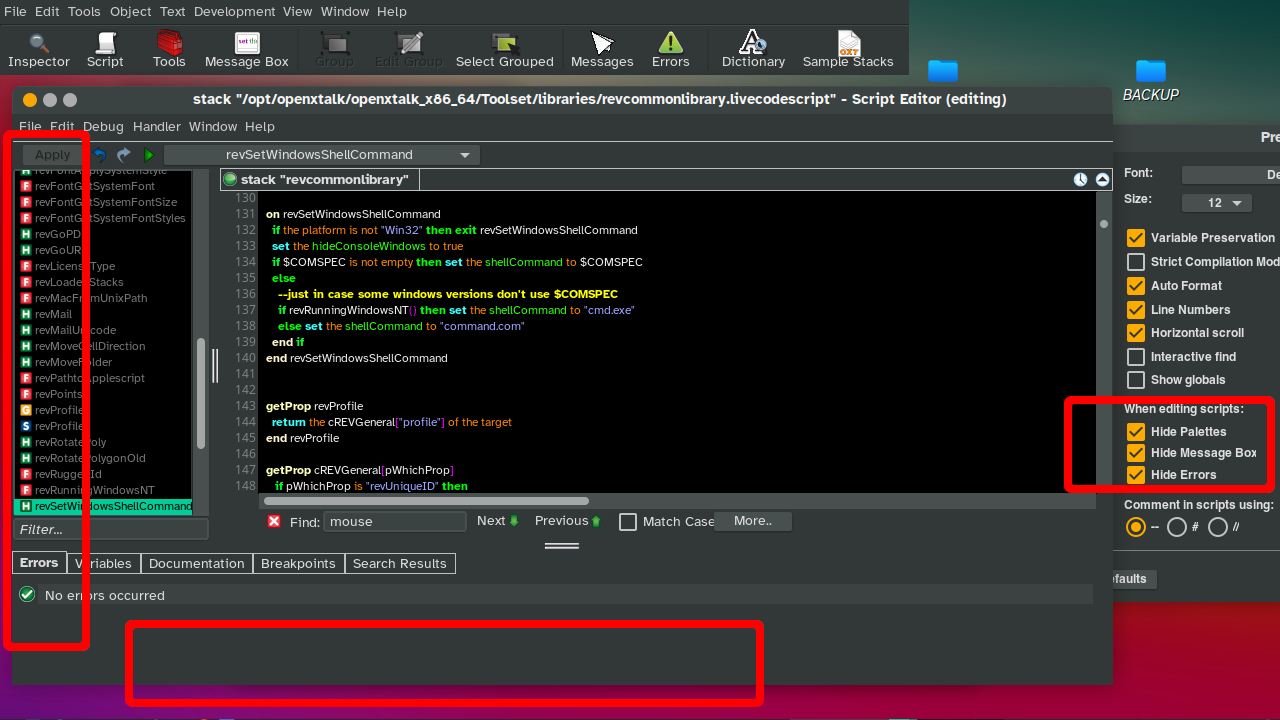1280x720 pixels.
Task: Close the Find bar with the red X
Action: [274, 521]
